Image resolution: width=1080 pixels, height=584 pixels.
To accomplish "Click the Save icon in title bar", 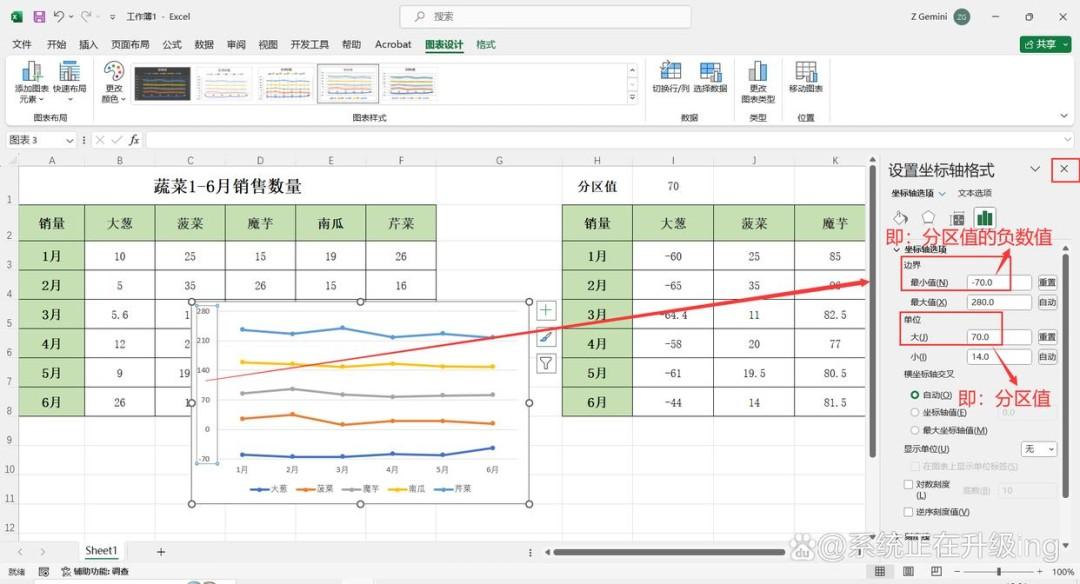I will tap(39, 17).
